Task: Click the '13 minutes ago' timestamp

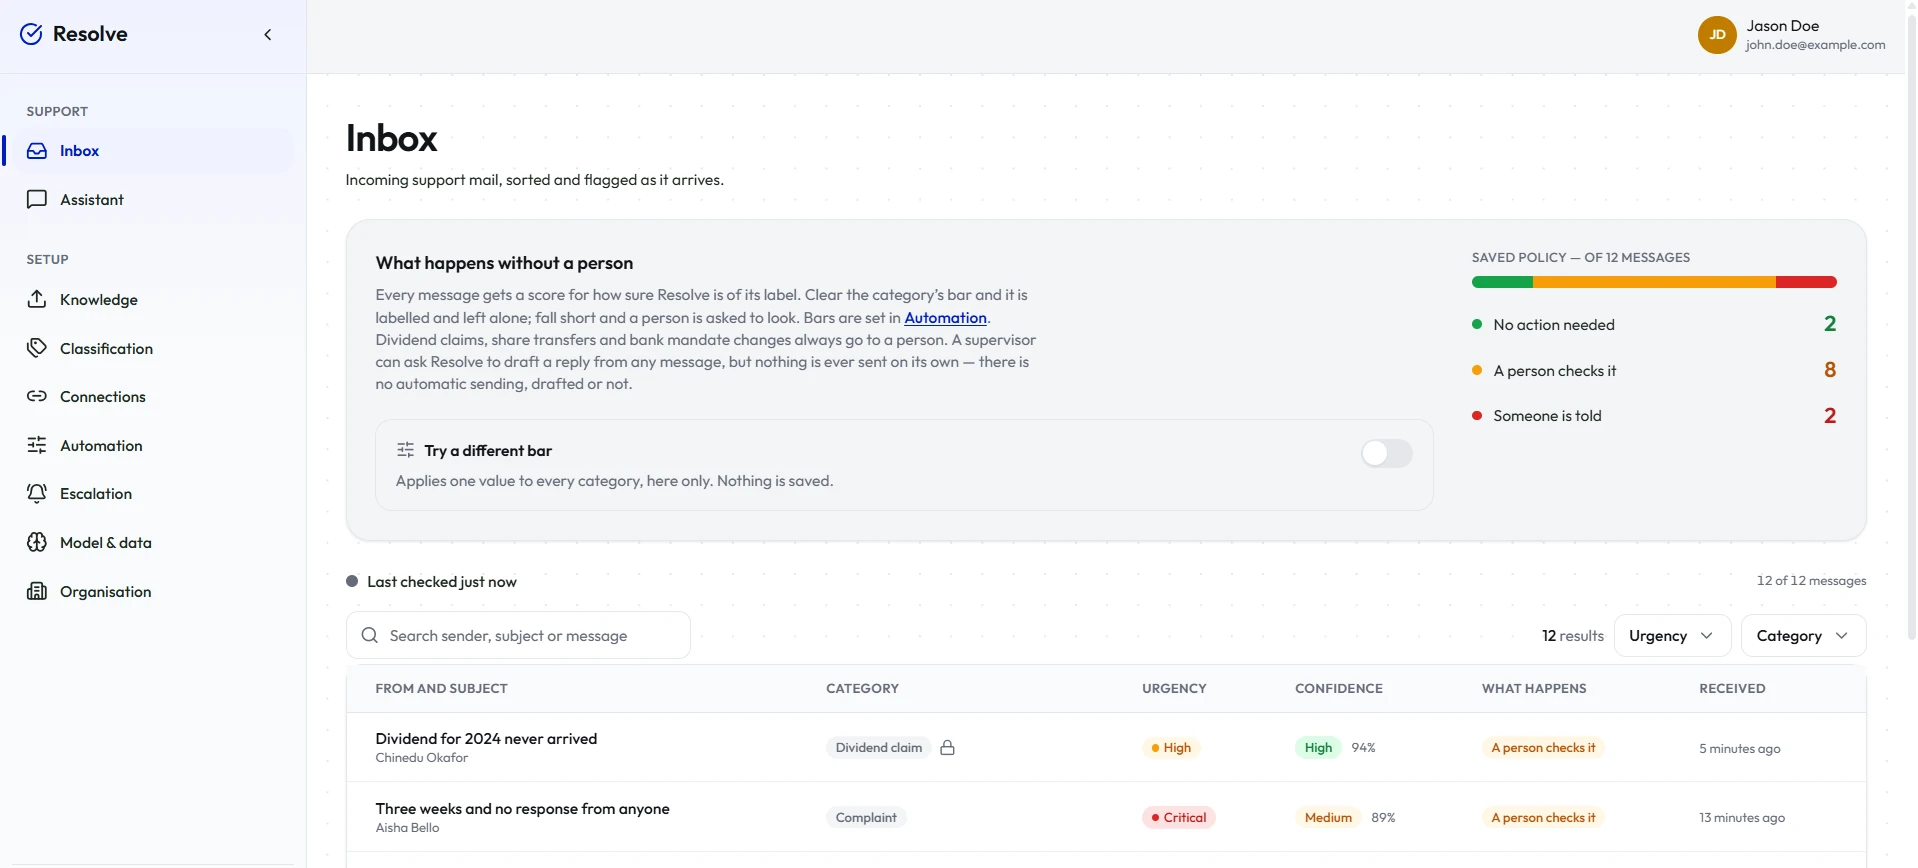Action: pos(1742,818)
